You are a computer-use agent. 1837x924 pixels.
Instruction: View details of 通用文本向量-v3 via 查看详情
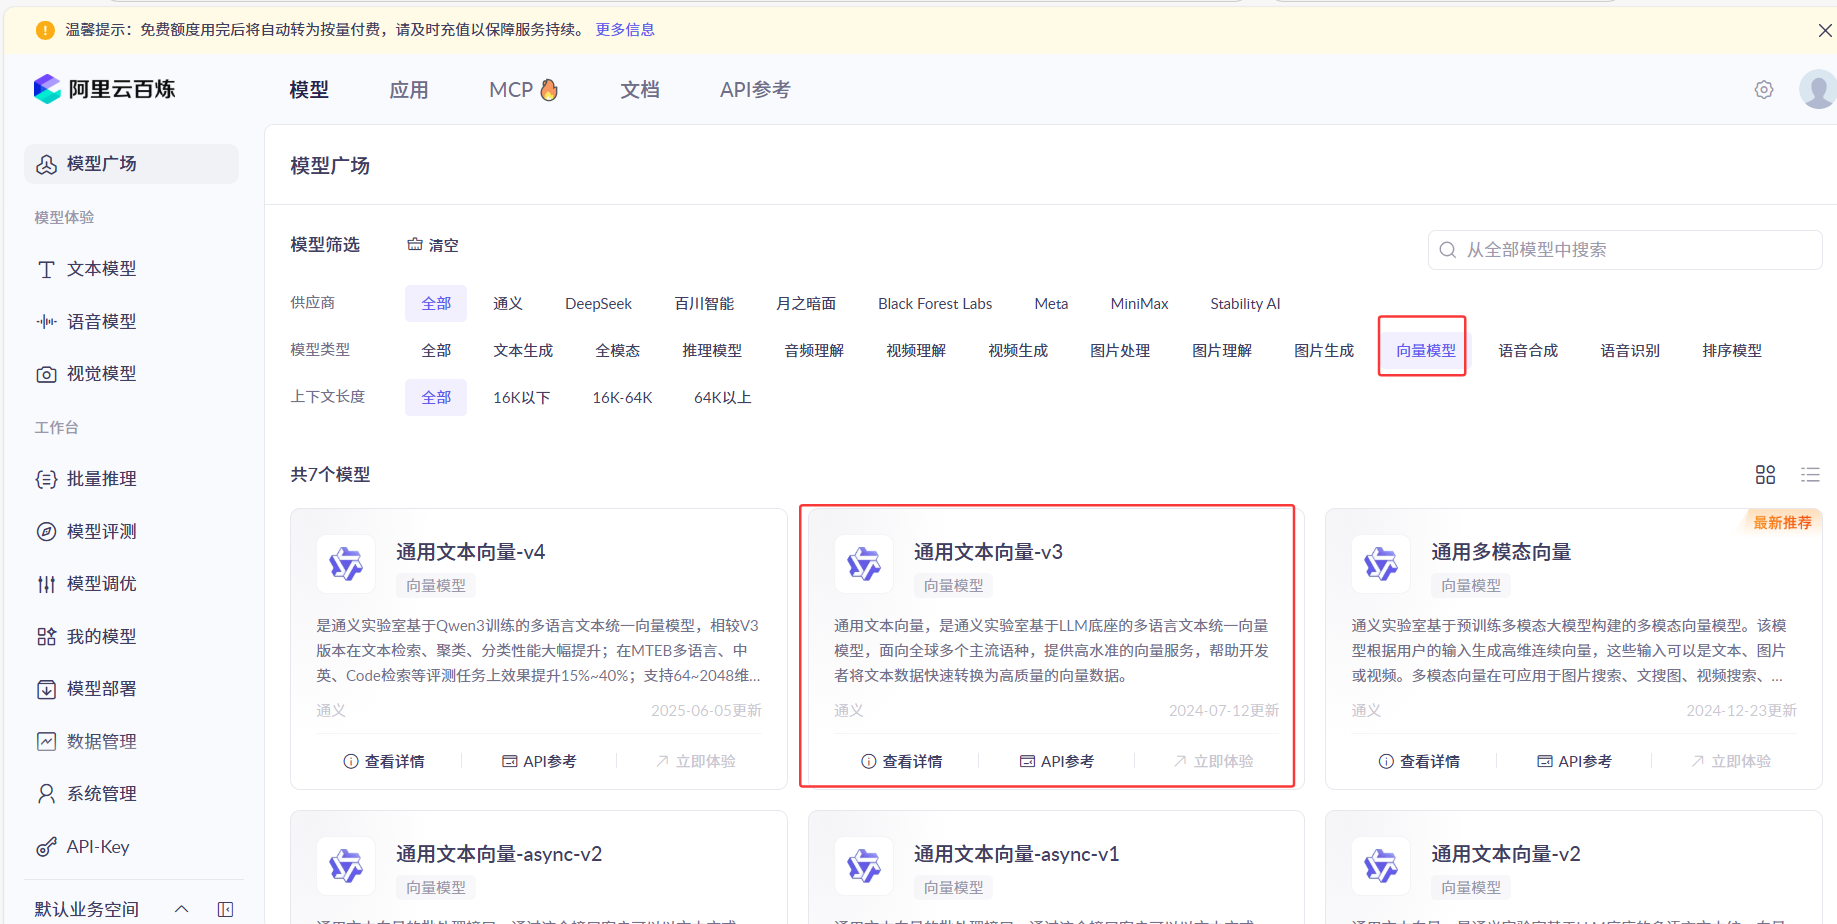coord(902,762)
